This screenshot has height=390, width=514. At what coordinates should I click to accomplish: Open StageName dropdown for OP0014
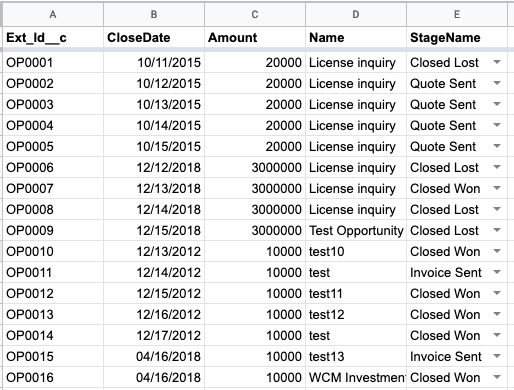(x=497, y=335)
